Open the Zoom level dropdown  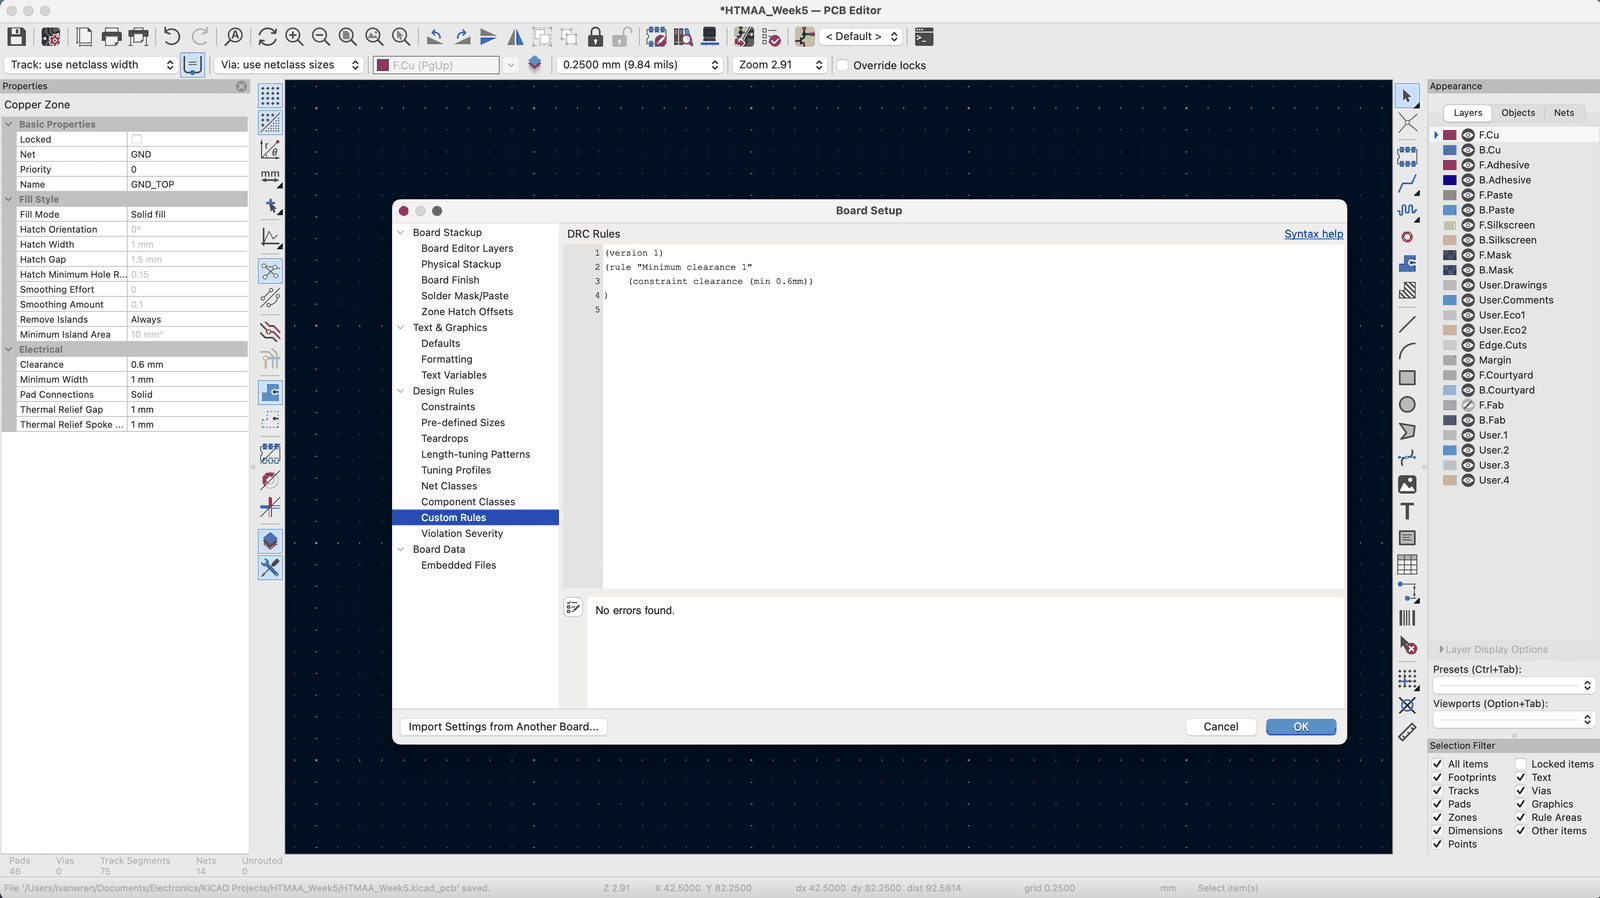click(x=781, y=65)
